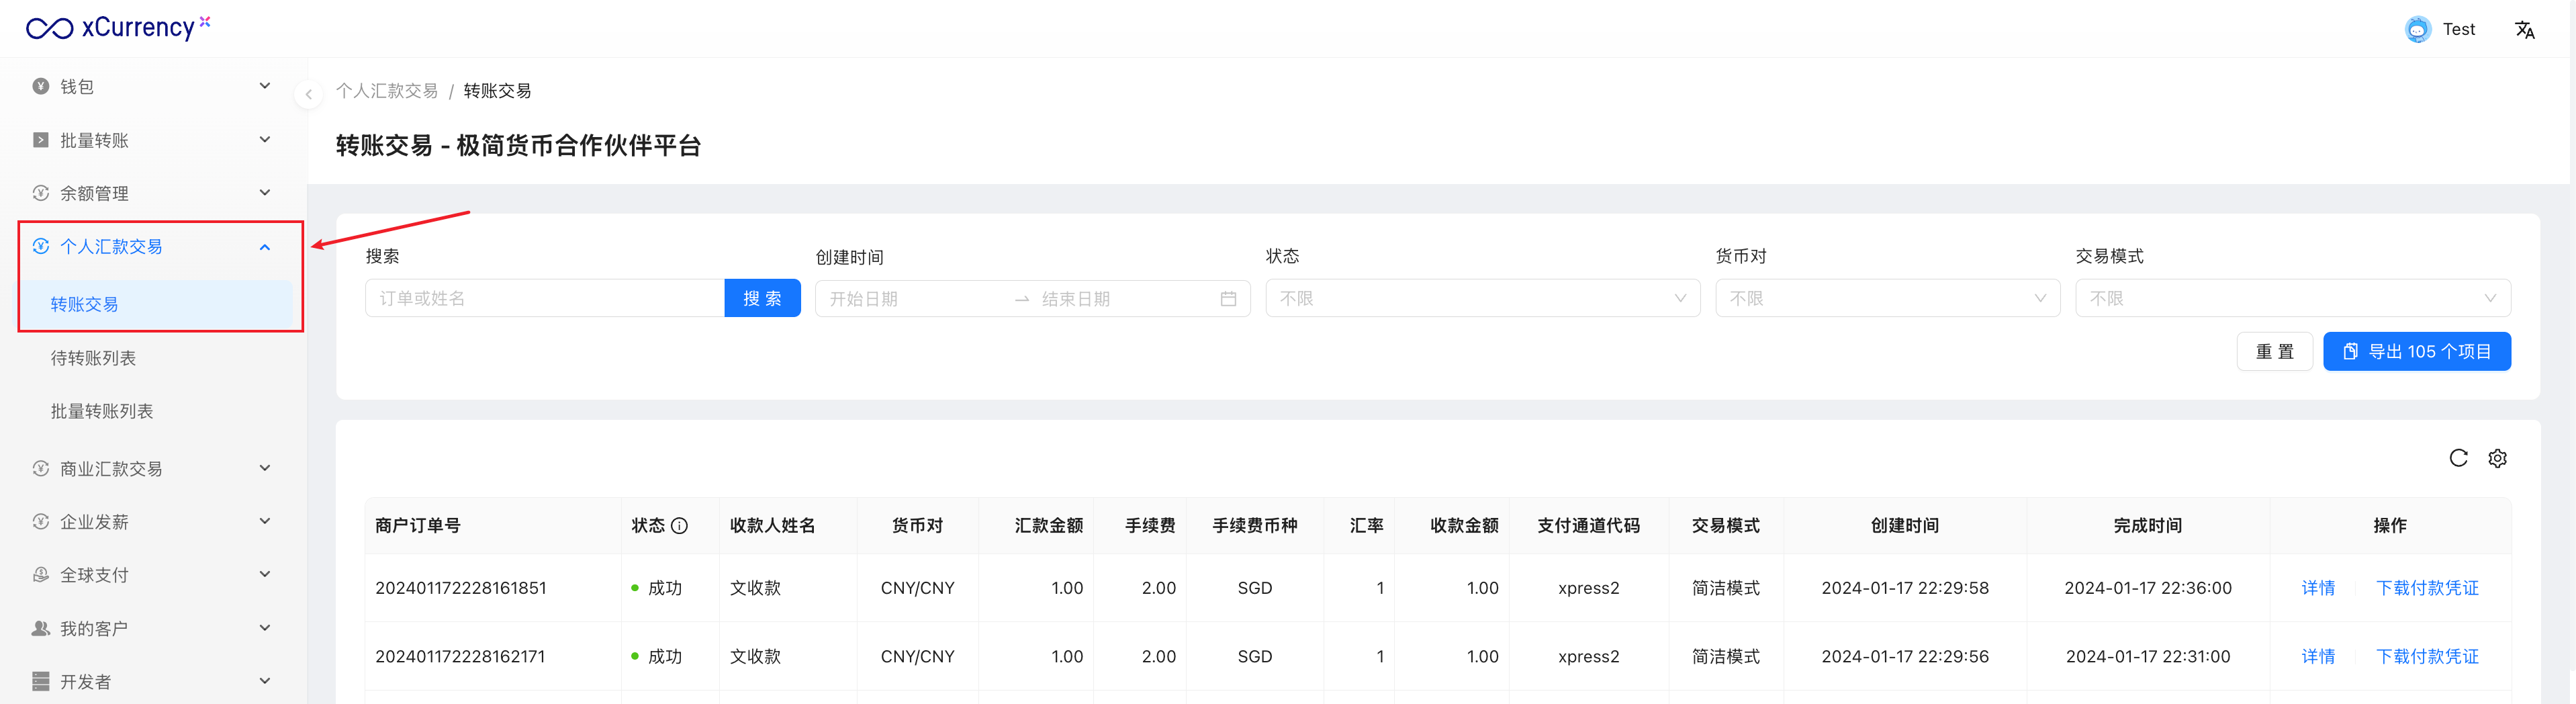Viewport: 2576px width, 704px height.
Task: Switch language via translate icon
Action: click(2524, 30)
